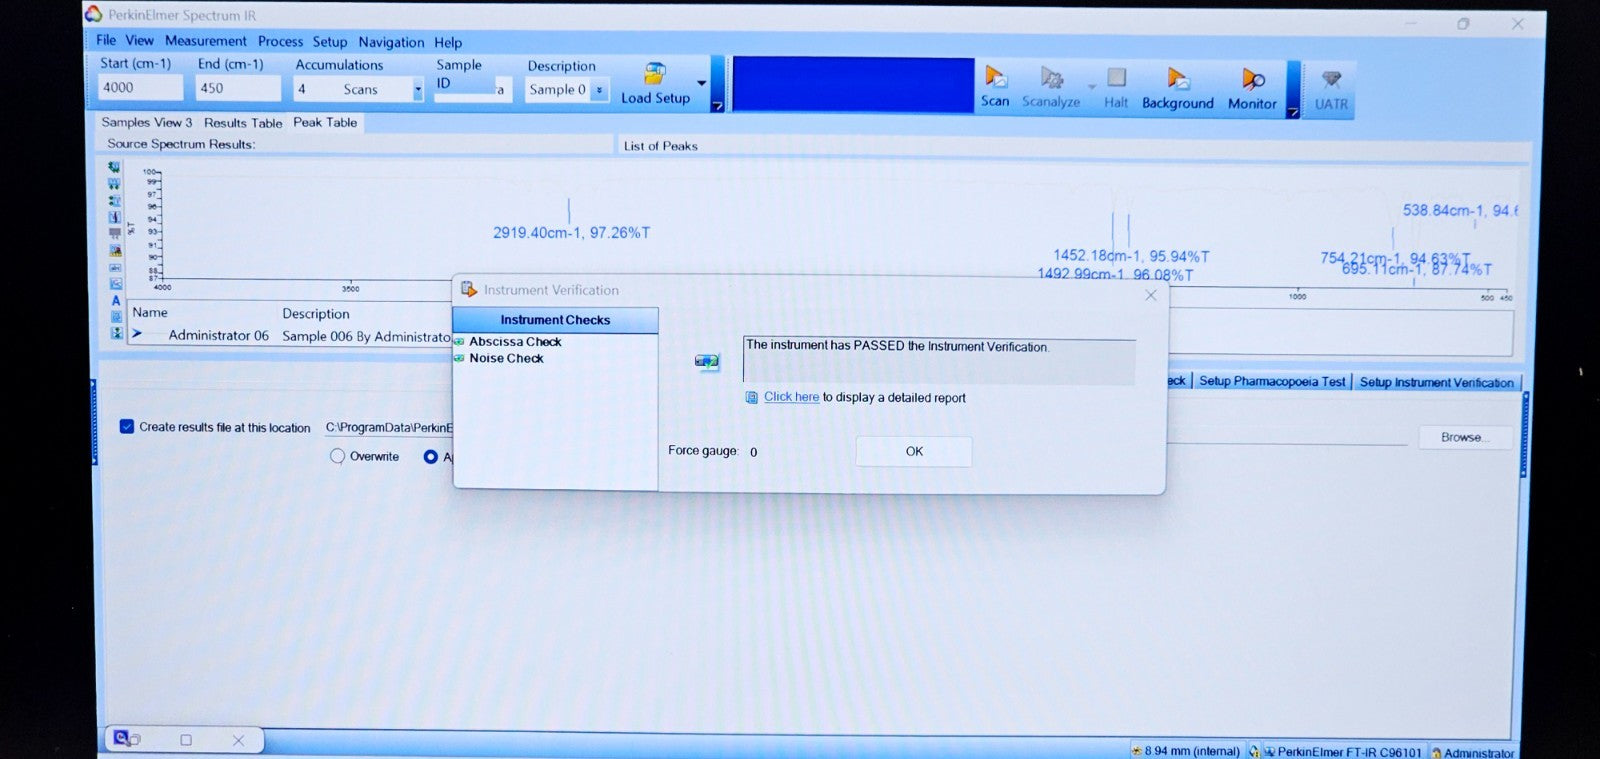This screenshot has height=759, width=1600.
Task: Open the Navigation menu
Action: (x=391, y=42)
